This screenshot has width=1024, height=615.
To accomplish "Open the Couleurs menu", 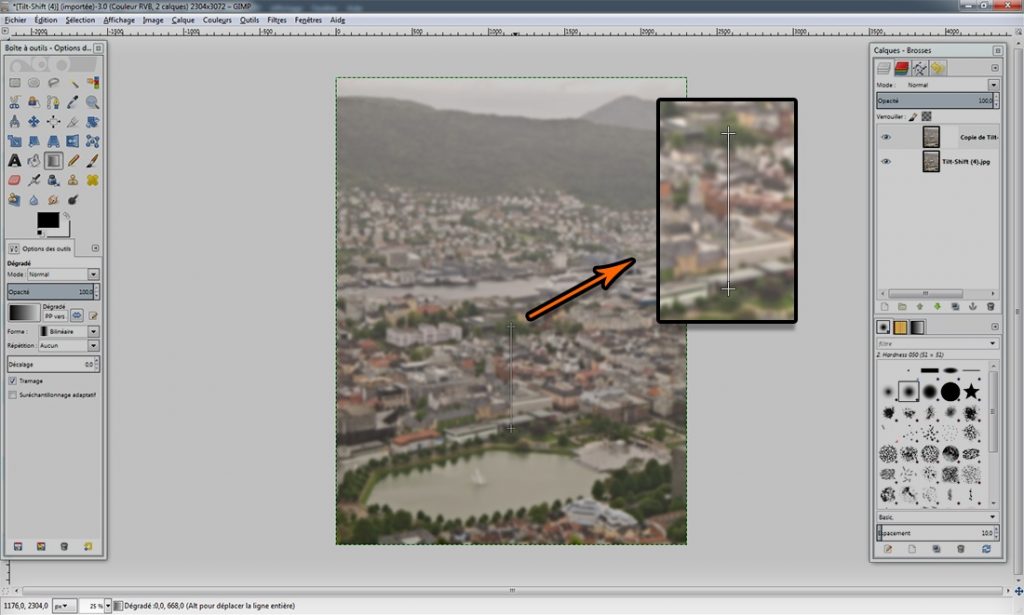I will tap(216, 19).
